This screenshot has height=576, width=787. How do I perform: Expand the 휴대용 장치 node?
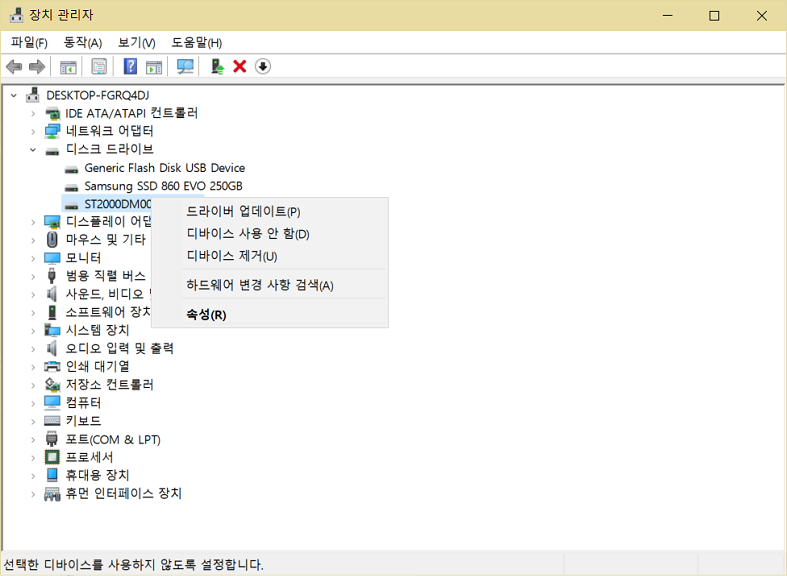tap(33, 476)
